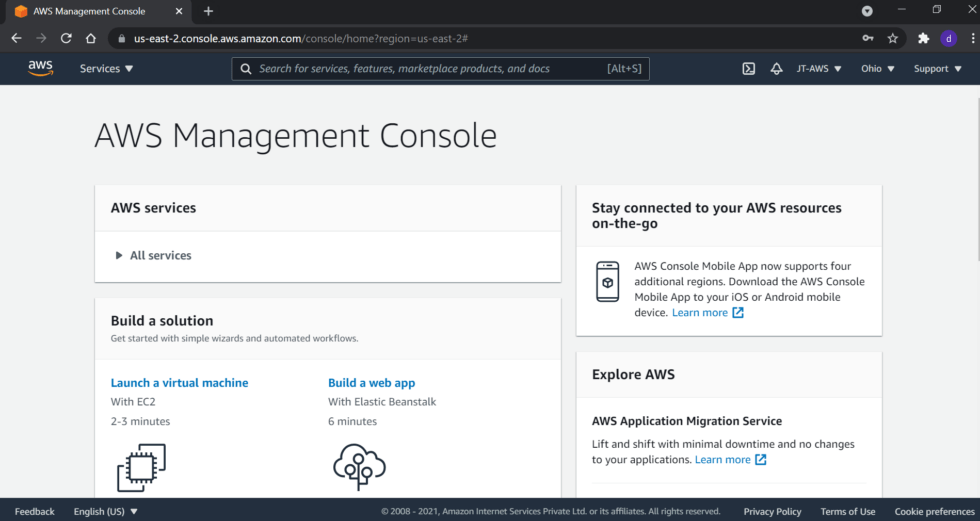Open the CloudShell terminal icon

pos(748,69)
